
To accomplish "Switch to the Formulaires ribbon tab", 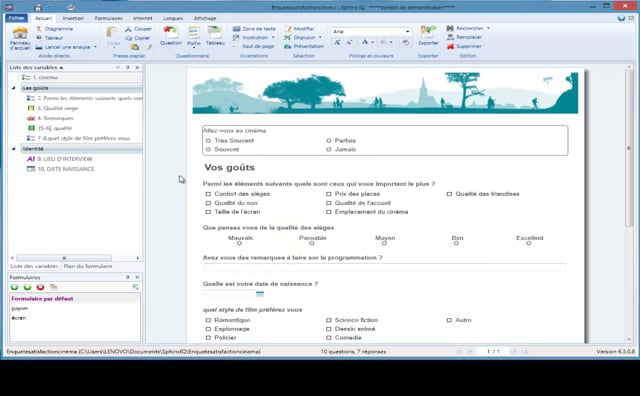I will (x=109, y=18).
